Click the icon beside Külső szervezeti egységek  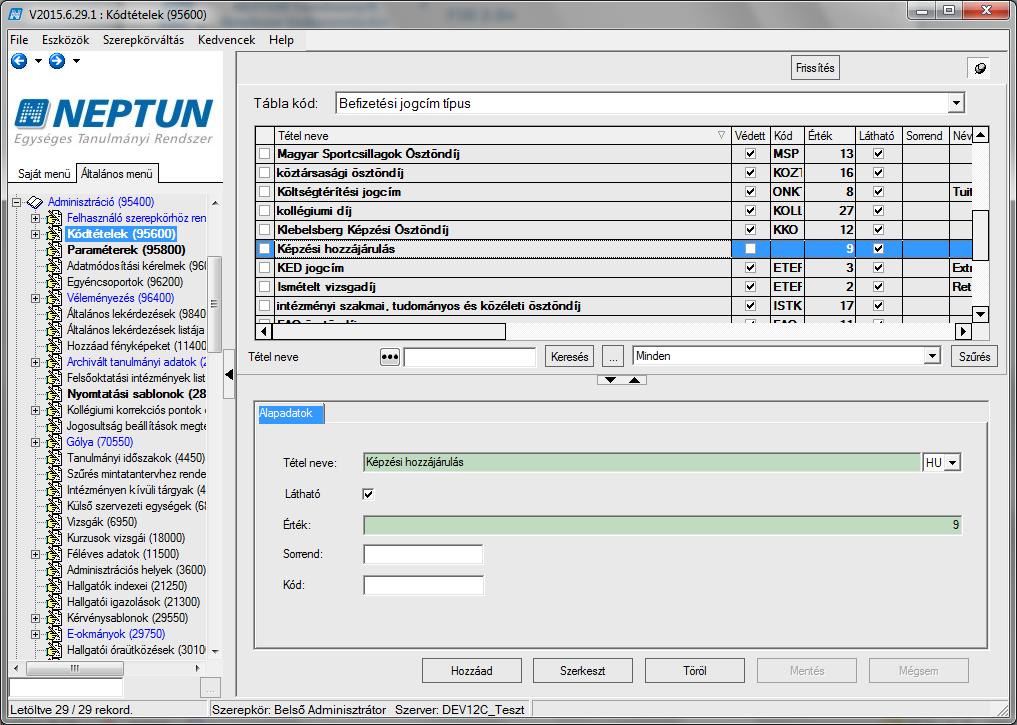pos(54,506)
